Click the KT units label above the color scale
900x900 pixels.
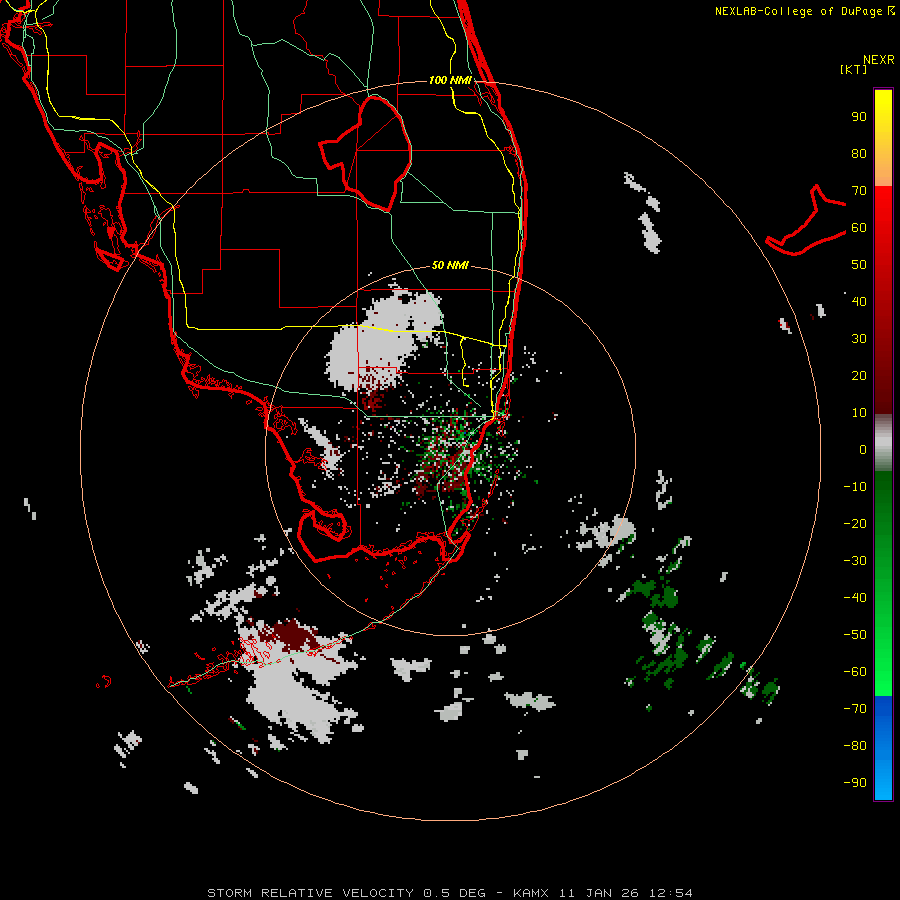coord(853,69)
